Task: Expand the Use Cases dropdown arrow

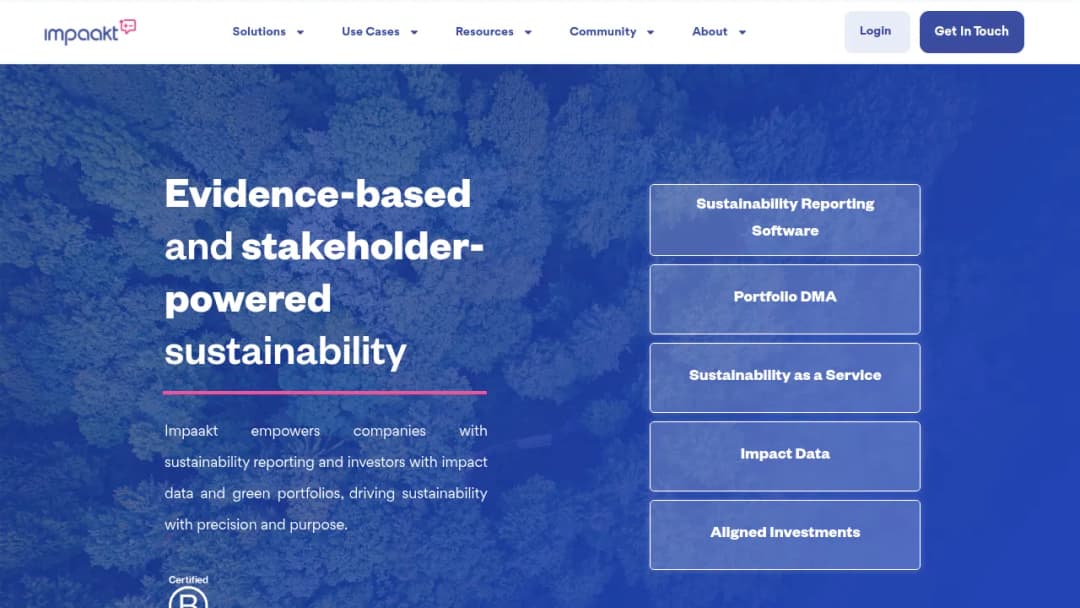Action: click(414, 32)
